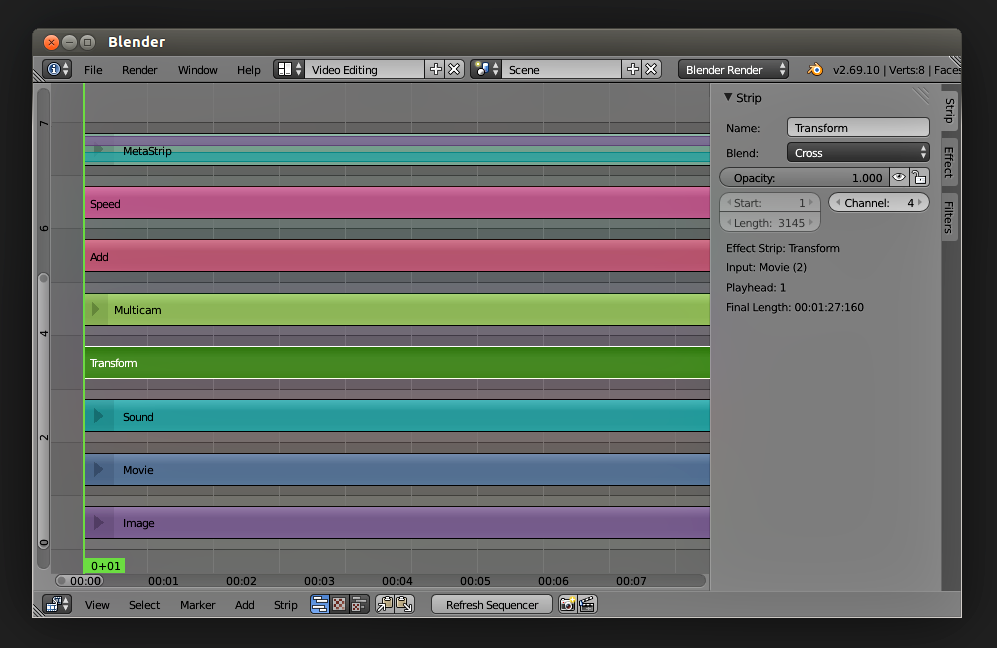Switch to Sequencer view mode
Viewport: 997px width, 648px height.
point(320,604)
